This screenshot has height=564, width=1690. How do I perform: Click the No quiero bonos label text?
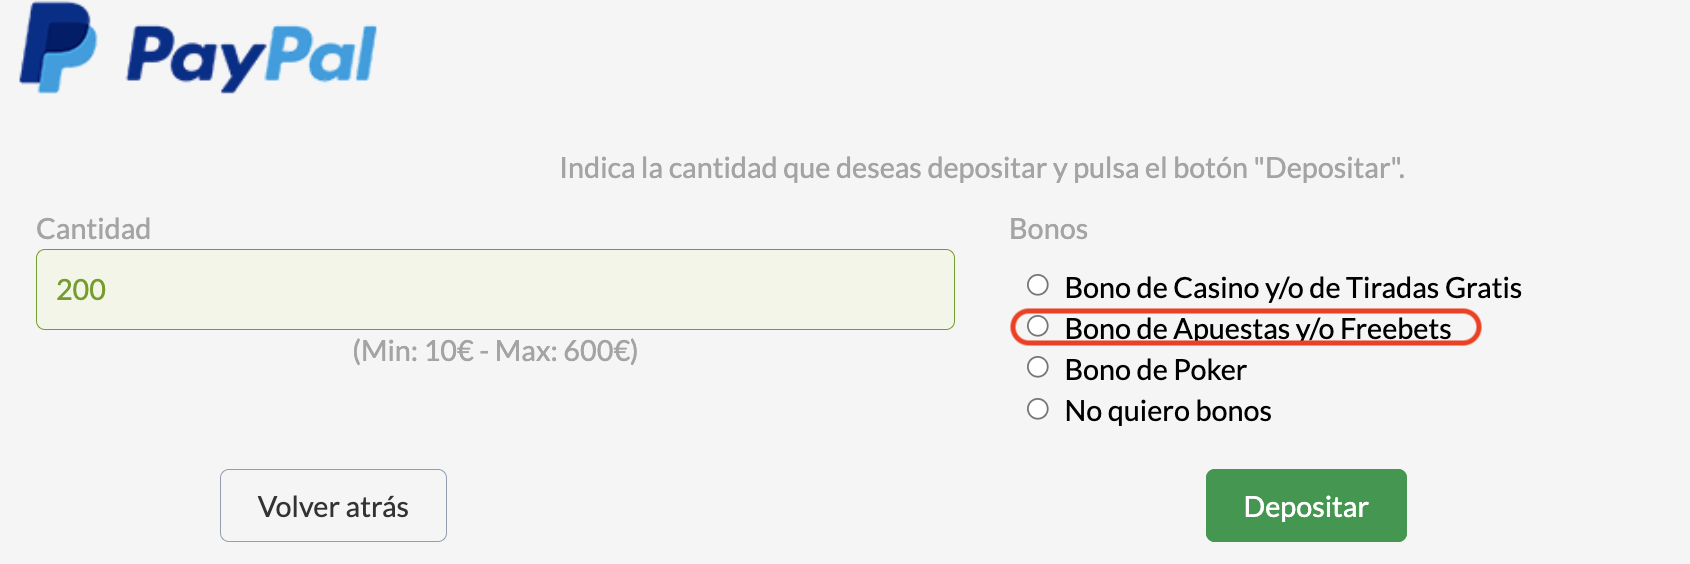1168,411
